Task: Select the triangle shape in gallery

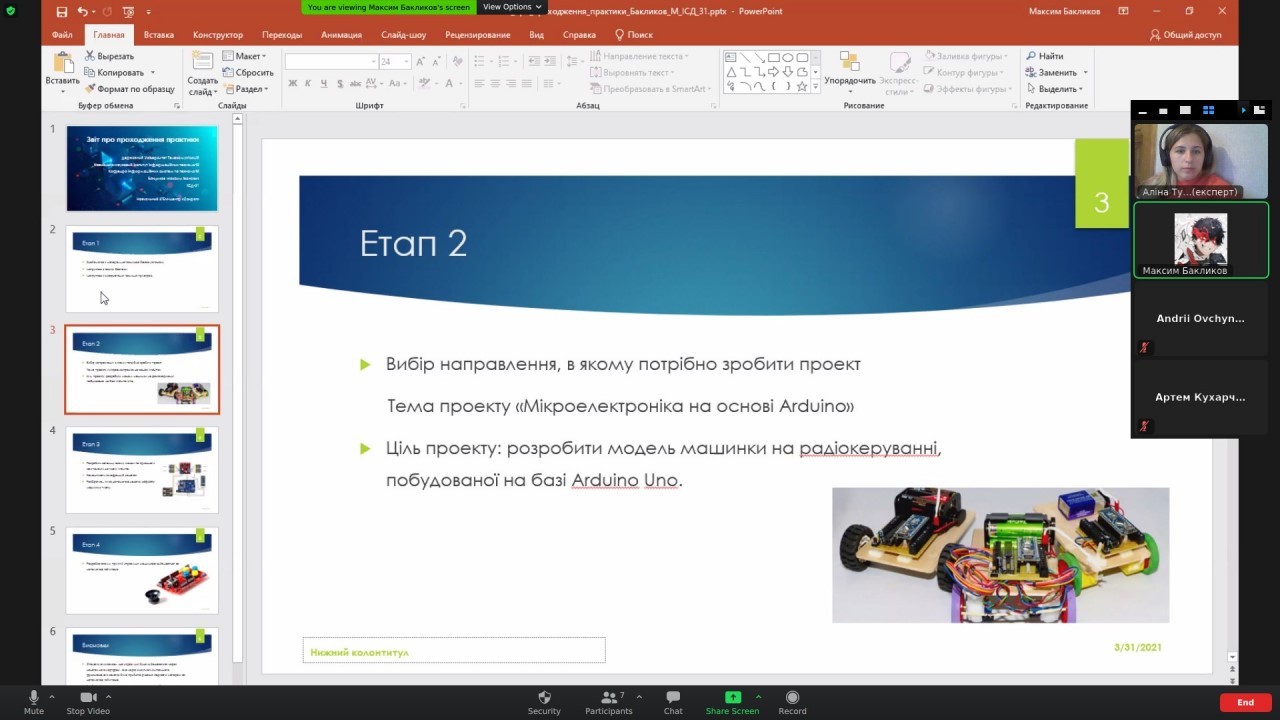Action: pyautogui.click(x=731, y=72)
